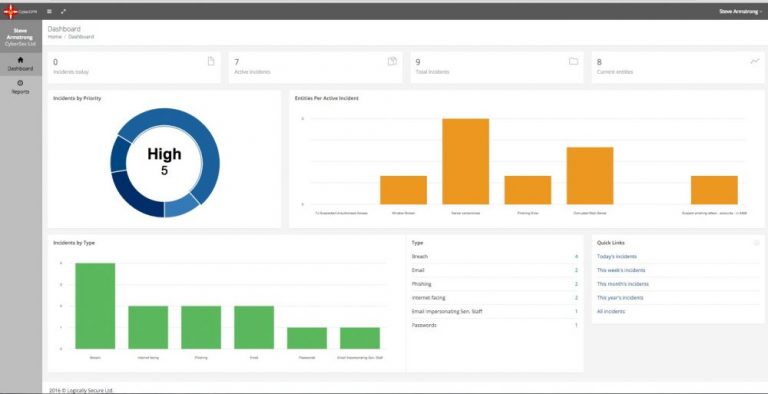
Task: Click the Steve Armstrong profile block in the sidebar
Action: point(21,37)
